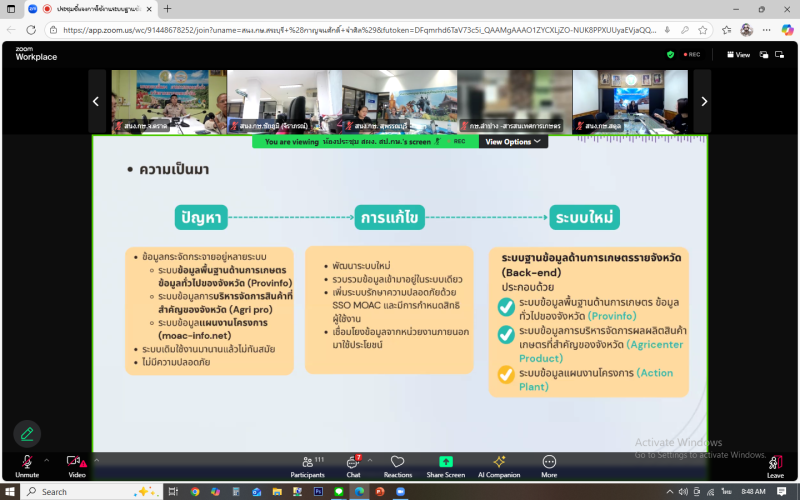Select the first participant video thumbnail

tap(168, 101)
